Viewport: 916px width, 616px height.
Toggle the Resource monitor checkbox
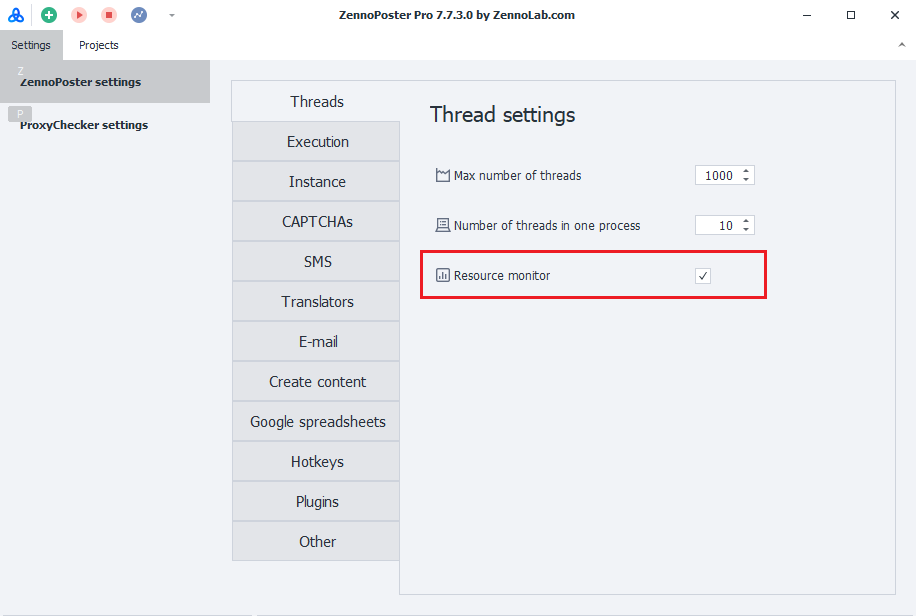pyautogui.click(x=703, y=276)
